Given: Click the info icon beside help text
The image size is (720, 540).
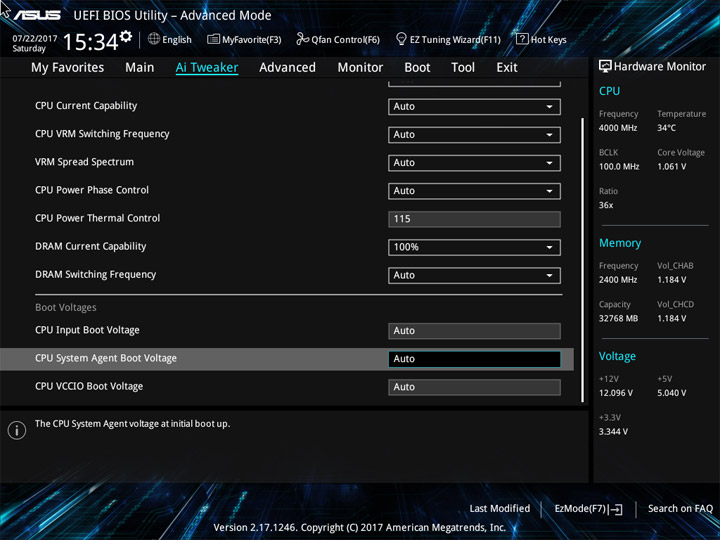Looking at the screenshot, I should [x=17, y=430].
